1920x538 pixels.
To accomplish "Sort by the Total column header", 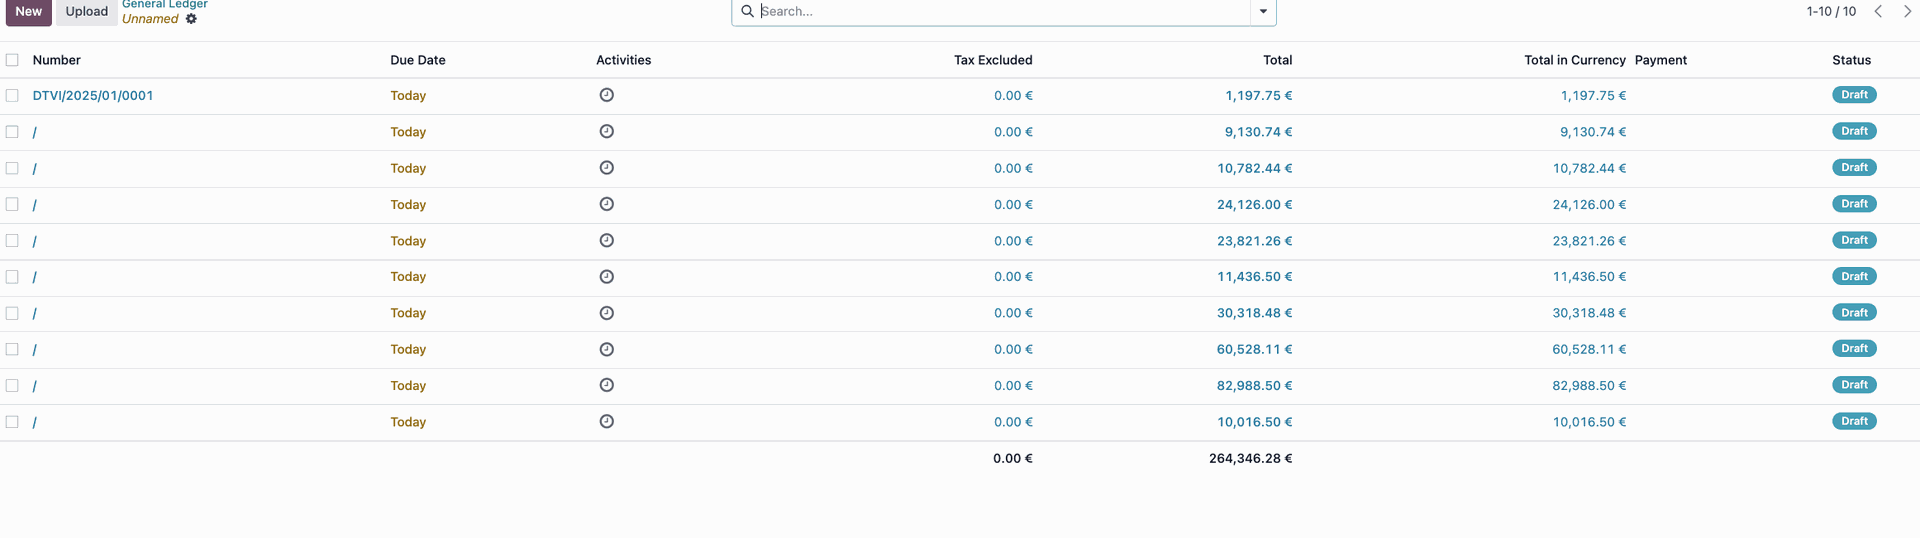I will [x=1277, y=60].
